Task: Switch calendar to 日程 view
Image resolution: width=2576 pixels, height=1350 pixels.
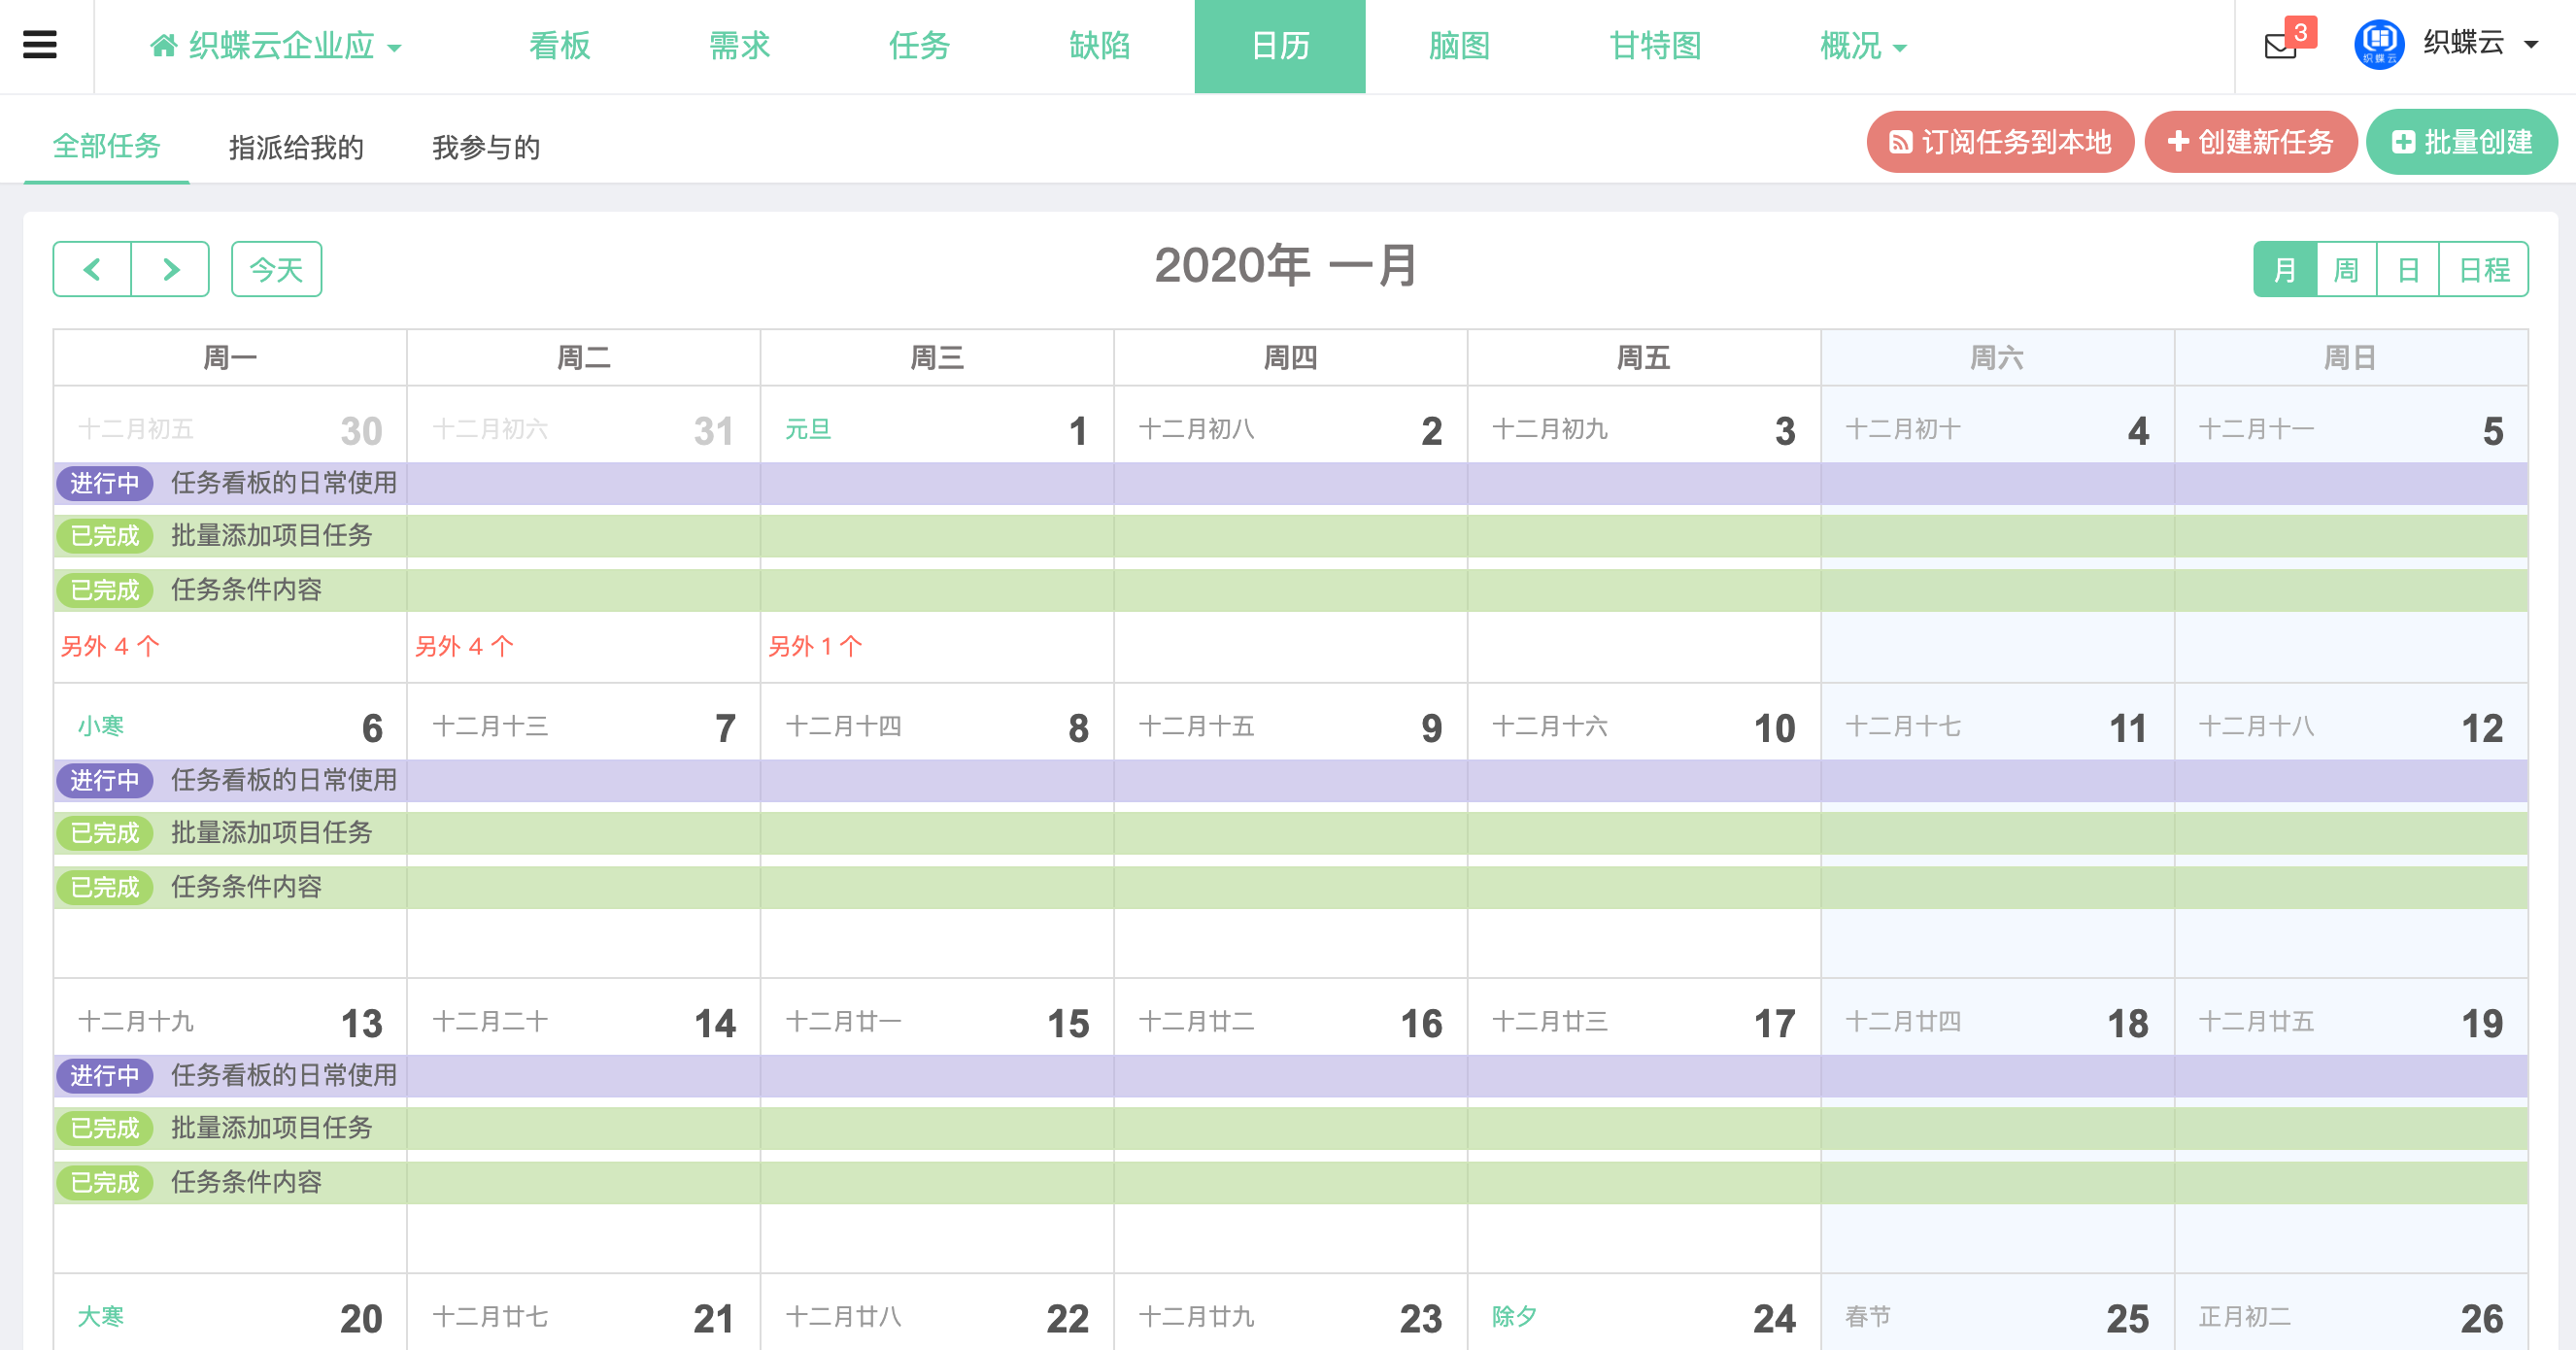Action: (x=2483, y=269)
